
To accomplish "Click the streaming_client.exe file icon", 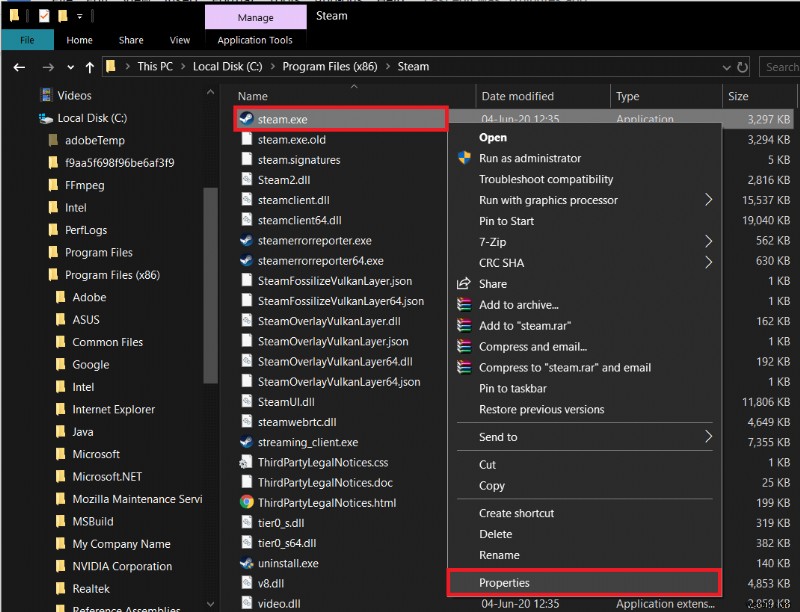I will click(x=247, y=442).
